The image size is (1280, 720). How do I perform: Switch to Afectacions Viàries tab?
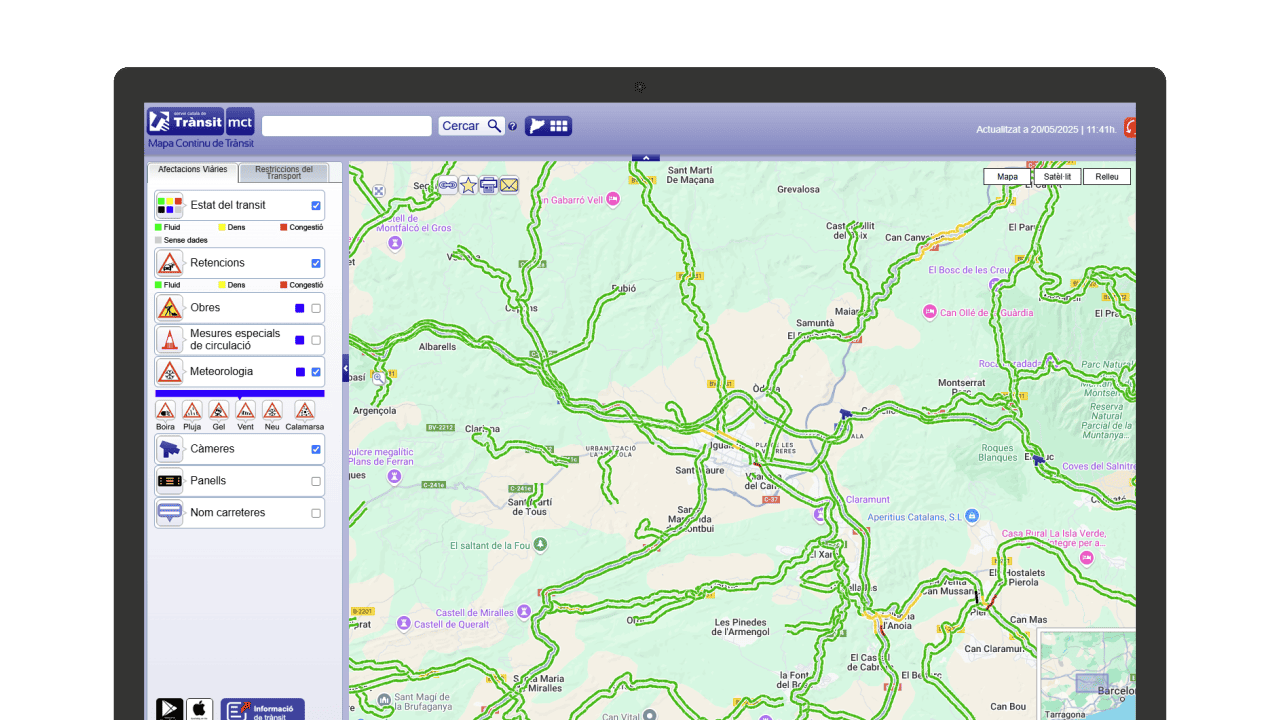193,171
